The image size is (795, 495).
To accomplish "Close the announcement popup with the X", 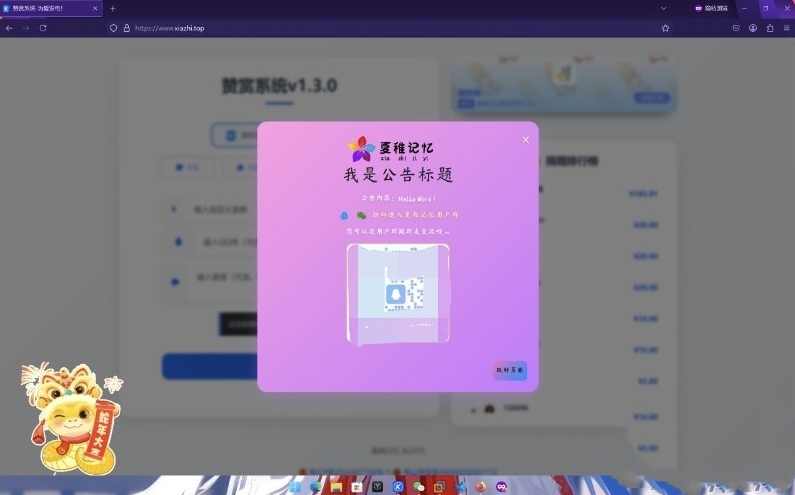I will click(525, 140).
